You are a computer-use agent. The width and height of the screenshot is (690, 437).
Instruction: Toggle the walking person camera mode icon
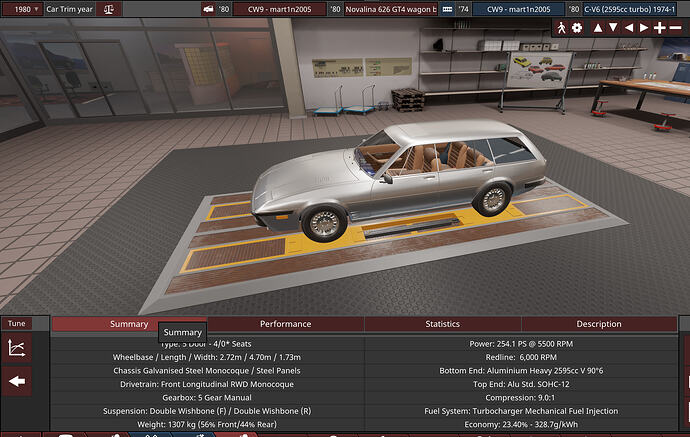(x=562, y=28)
